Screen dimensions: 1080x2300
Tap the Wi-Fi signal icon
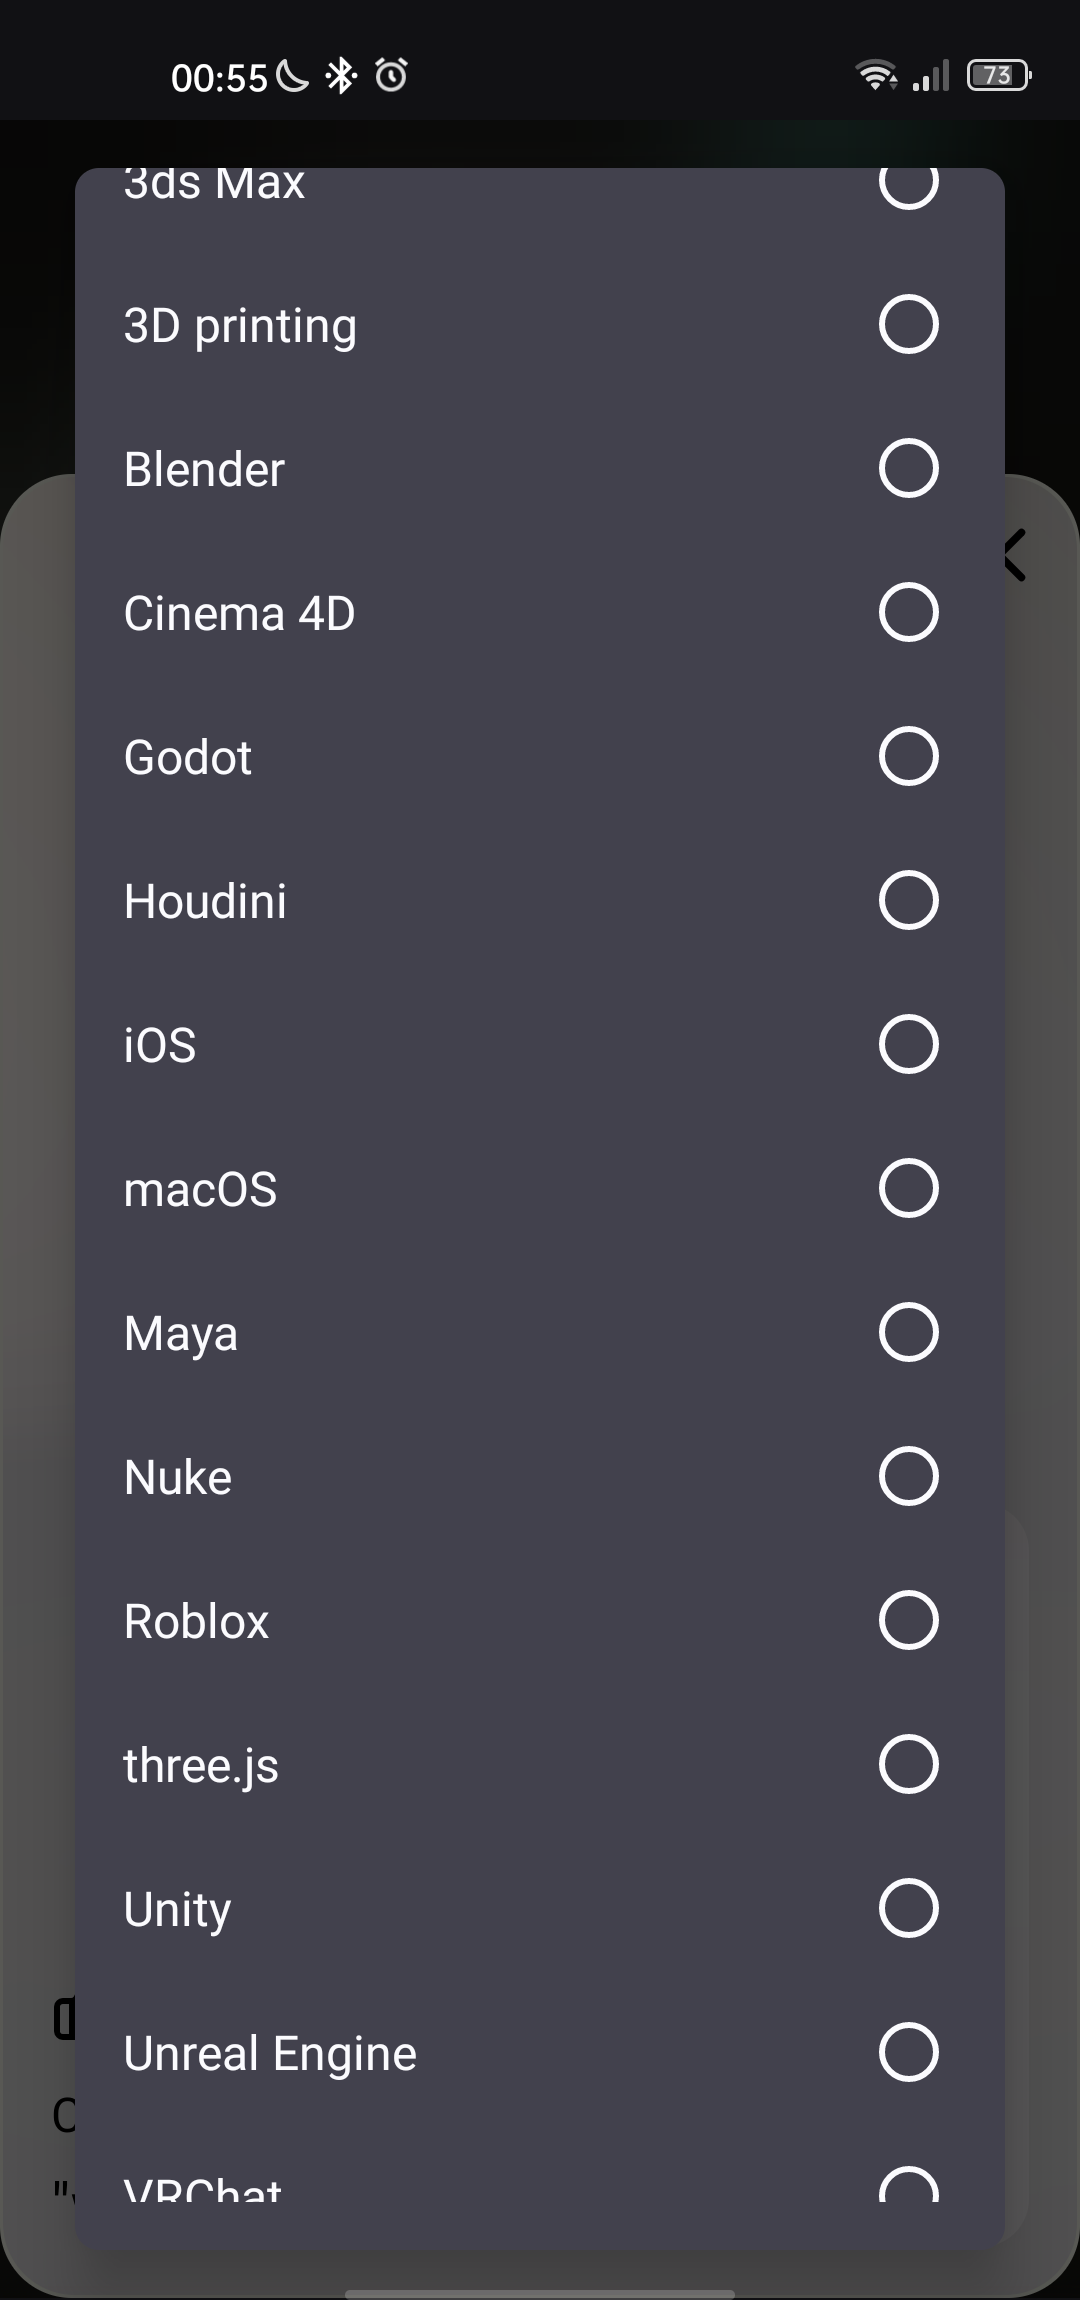click(876, 75)
